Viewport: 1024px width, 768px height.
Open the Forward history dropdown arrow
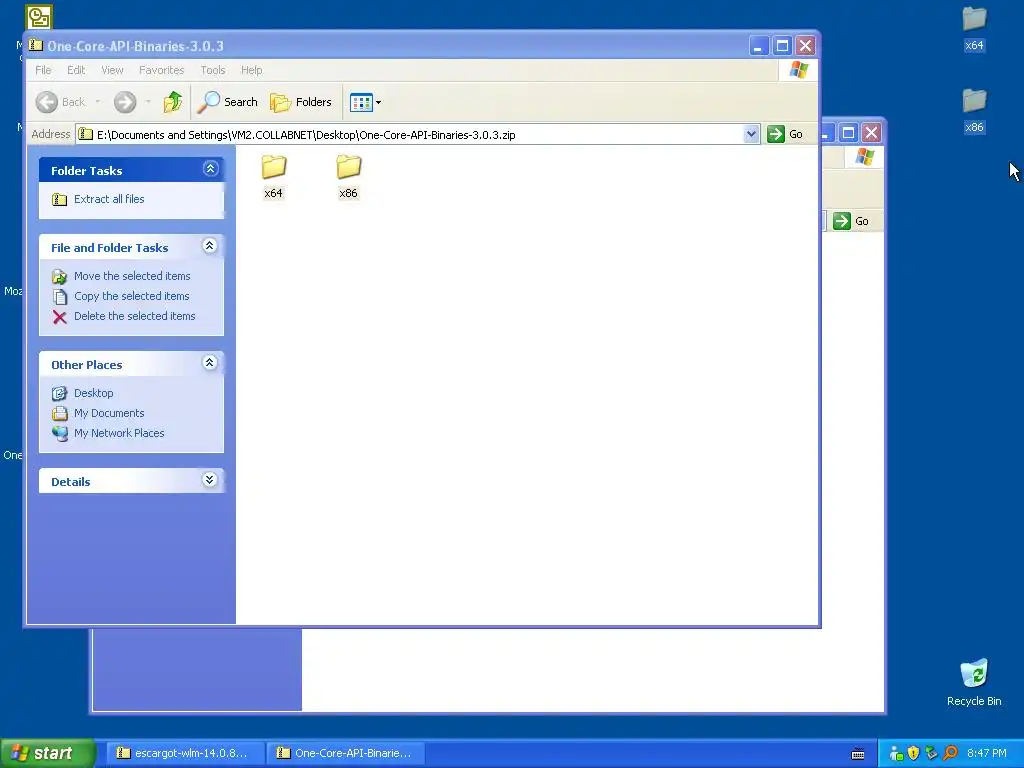pos(148,102)
